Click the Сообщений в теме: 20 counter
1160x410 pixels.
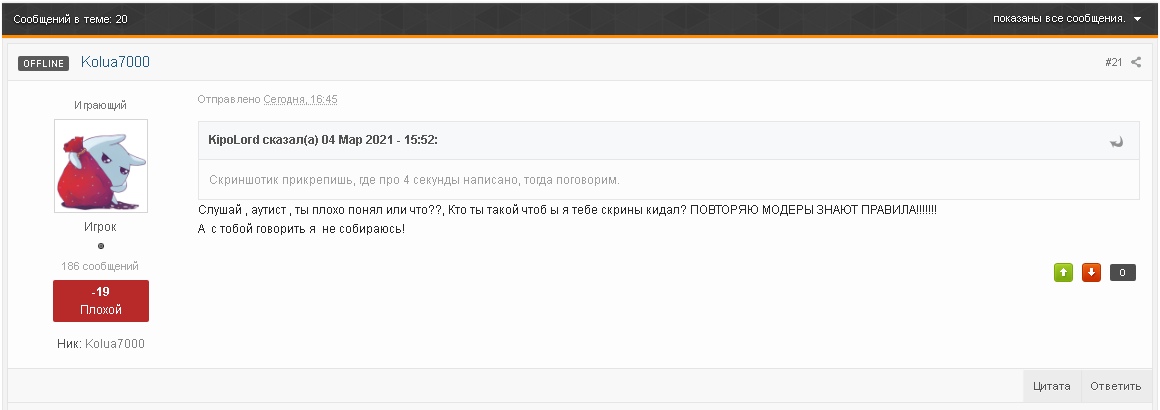[x=70, y=19]
